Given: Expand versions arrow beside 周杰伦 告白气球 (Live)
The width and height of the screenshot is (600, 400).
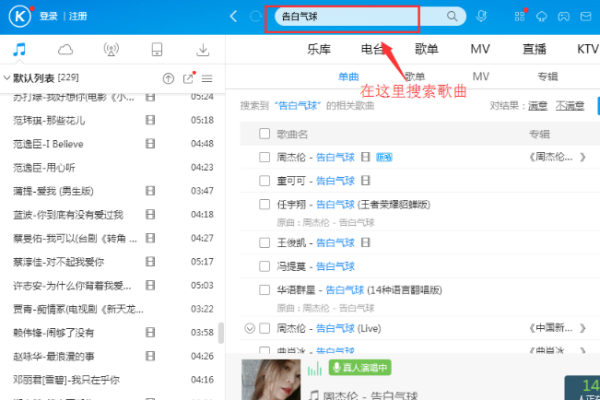Looking at the screenshot, I should [249, 328].
